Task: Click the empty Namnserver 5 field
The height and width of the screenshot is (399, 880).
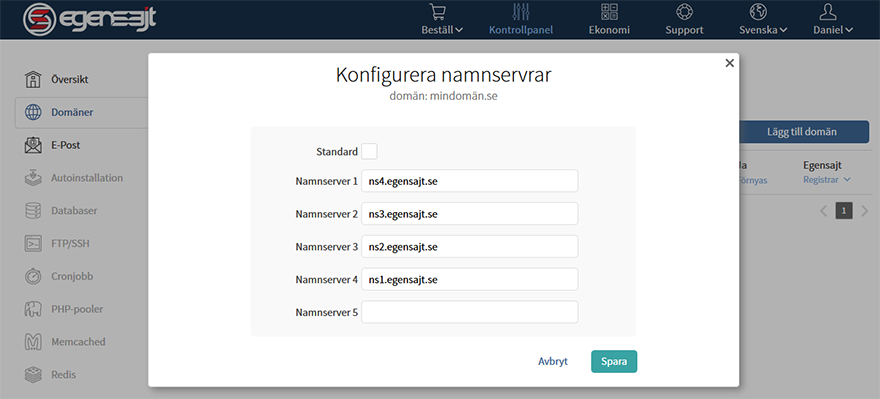Action: [x=470, y=312]
